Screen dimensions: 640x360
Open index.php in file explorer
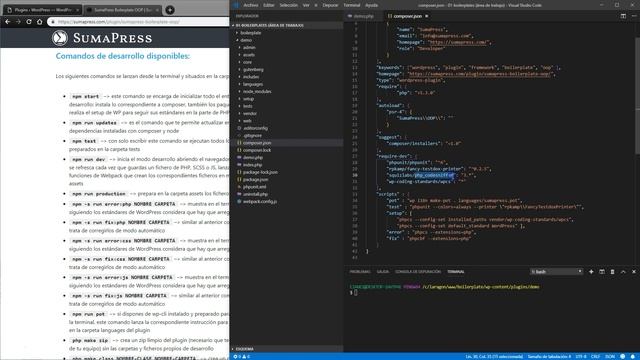253,165
